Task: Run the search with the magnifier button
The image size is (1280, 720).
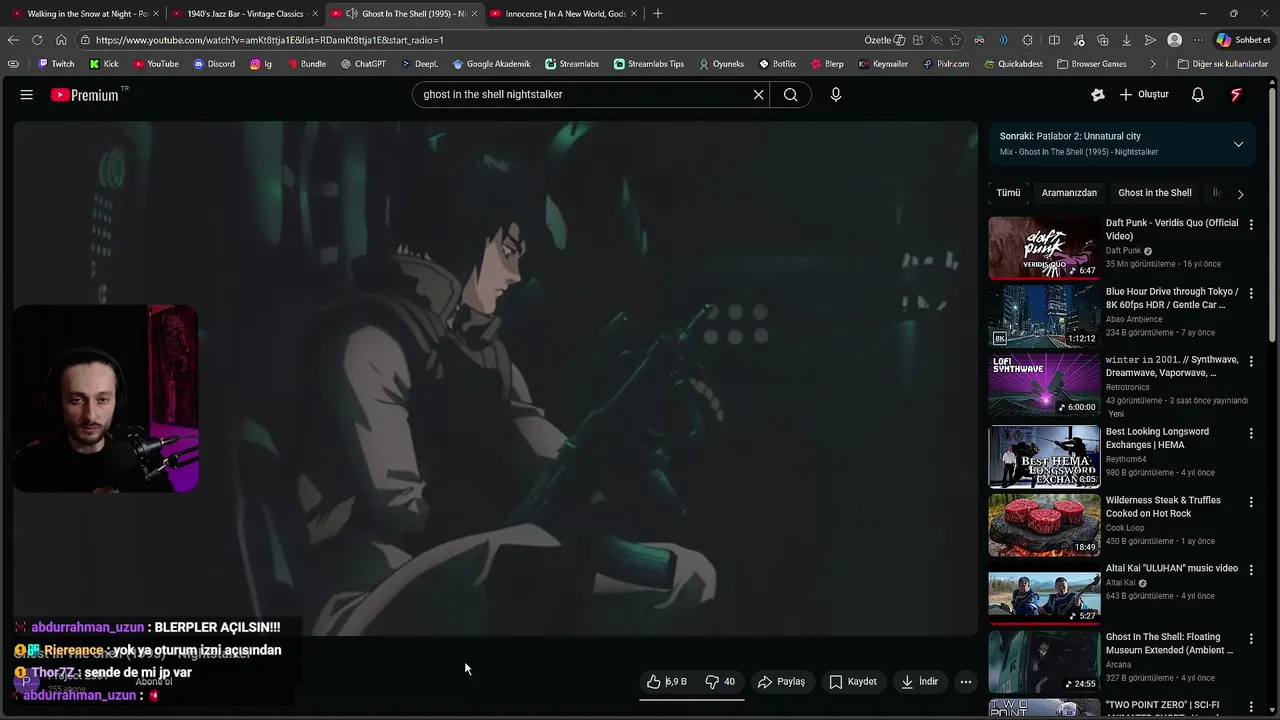Action: tap(790, 94)
